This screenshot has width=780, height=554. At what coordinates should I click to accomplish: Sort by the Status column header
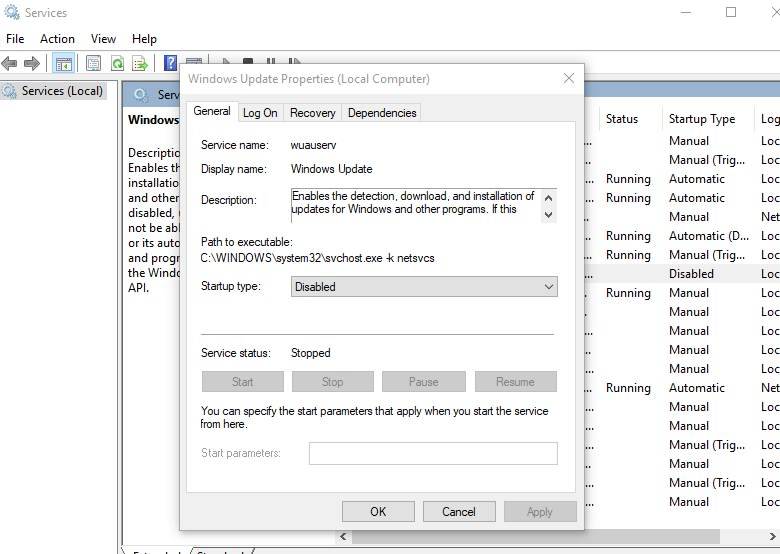tap(622, 119)
